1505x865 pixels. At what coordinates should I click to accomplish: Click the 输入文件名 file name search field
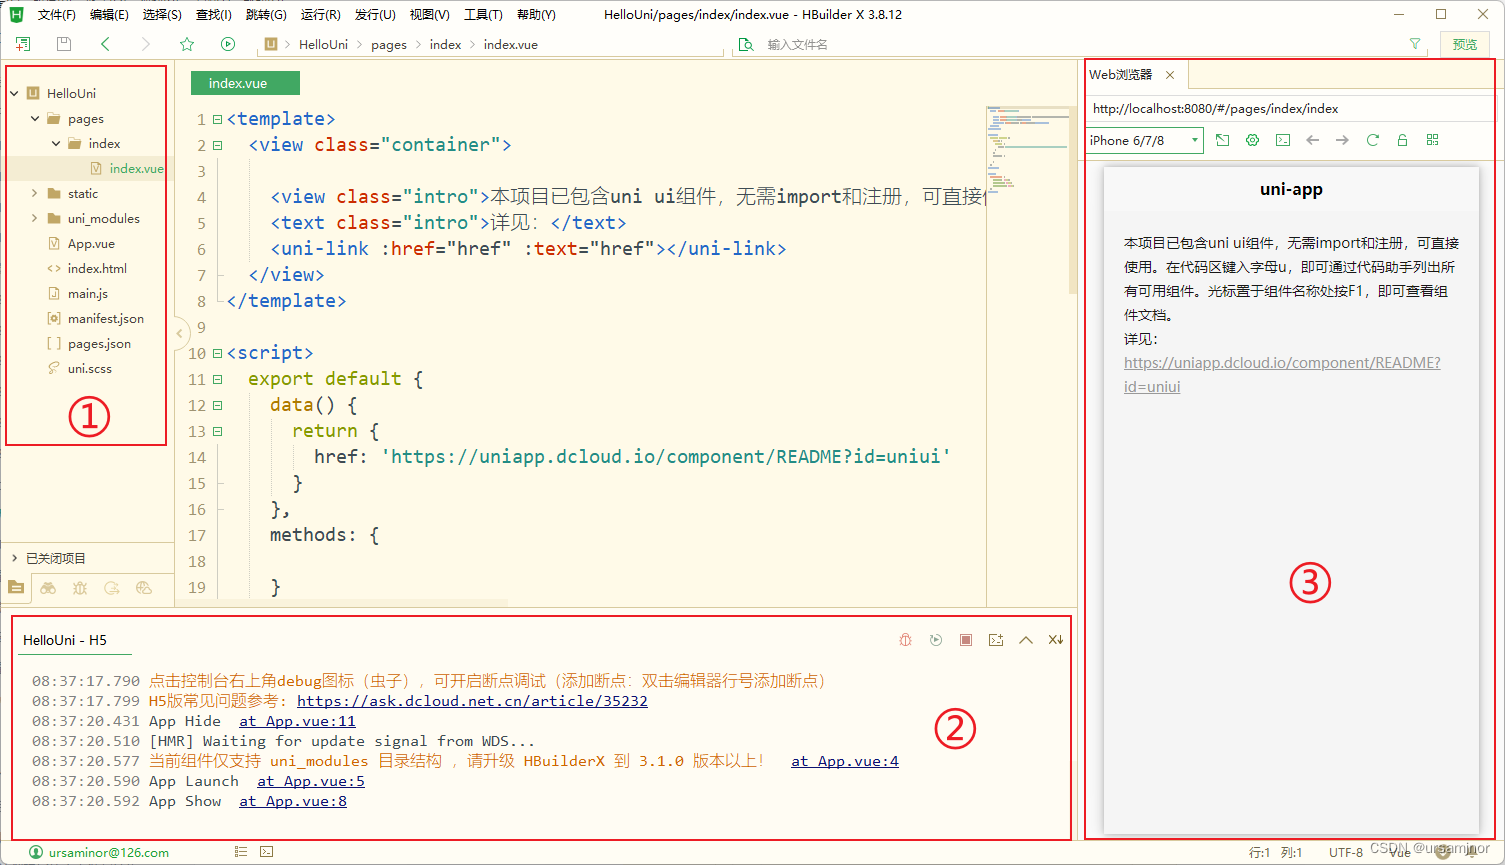[1080, 44]
